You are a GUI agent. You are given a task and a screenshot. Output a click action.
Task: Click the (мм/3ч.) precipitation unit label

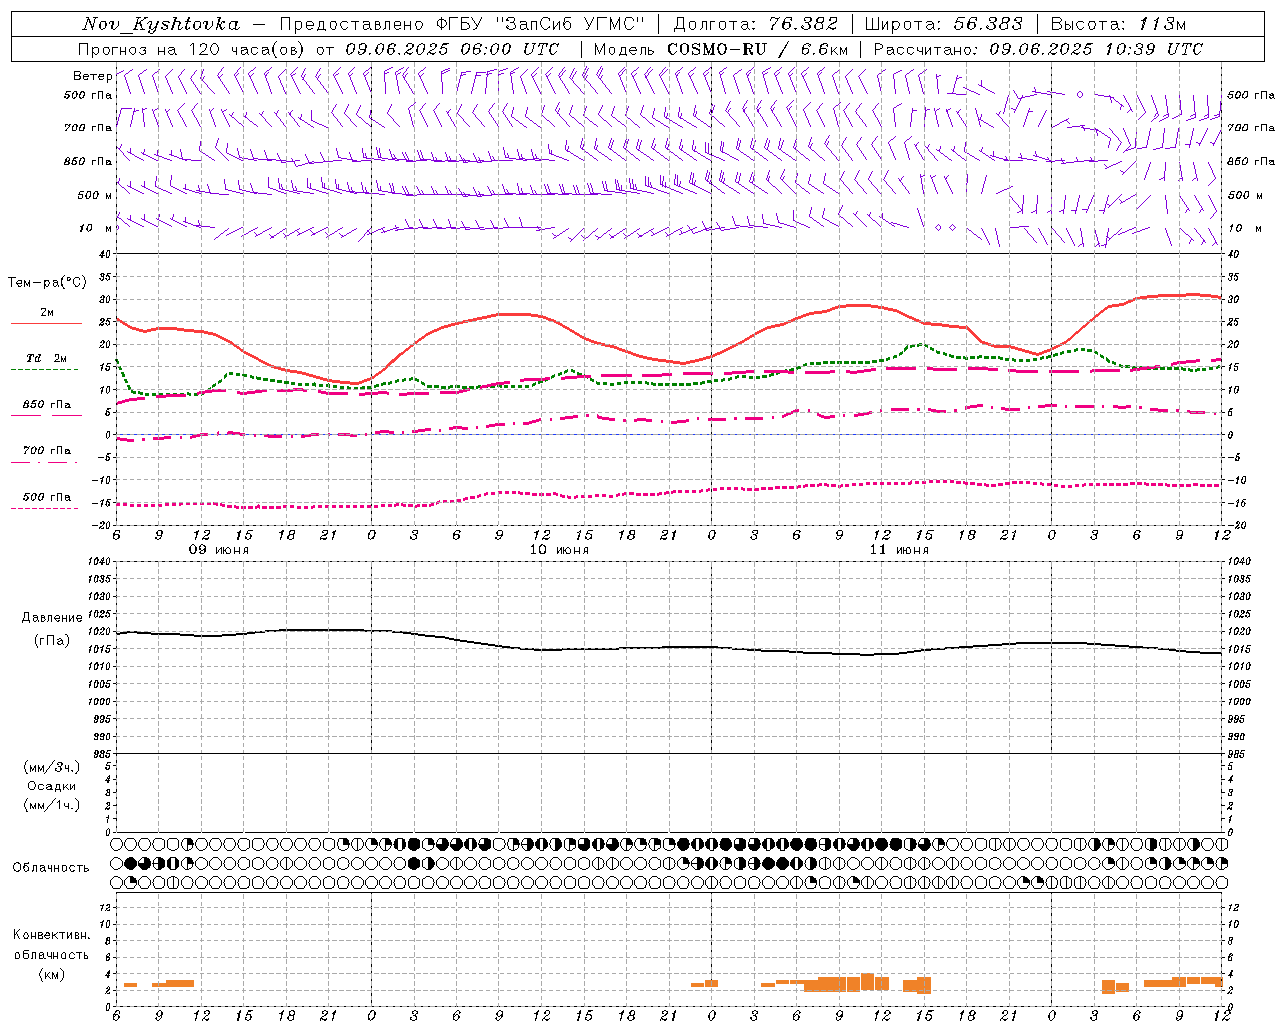tap(52, 767)
